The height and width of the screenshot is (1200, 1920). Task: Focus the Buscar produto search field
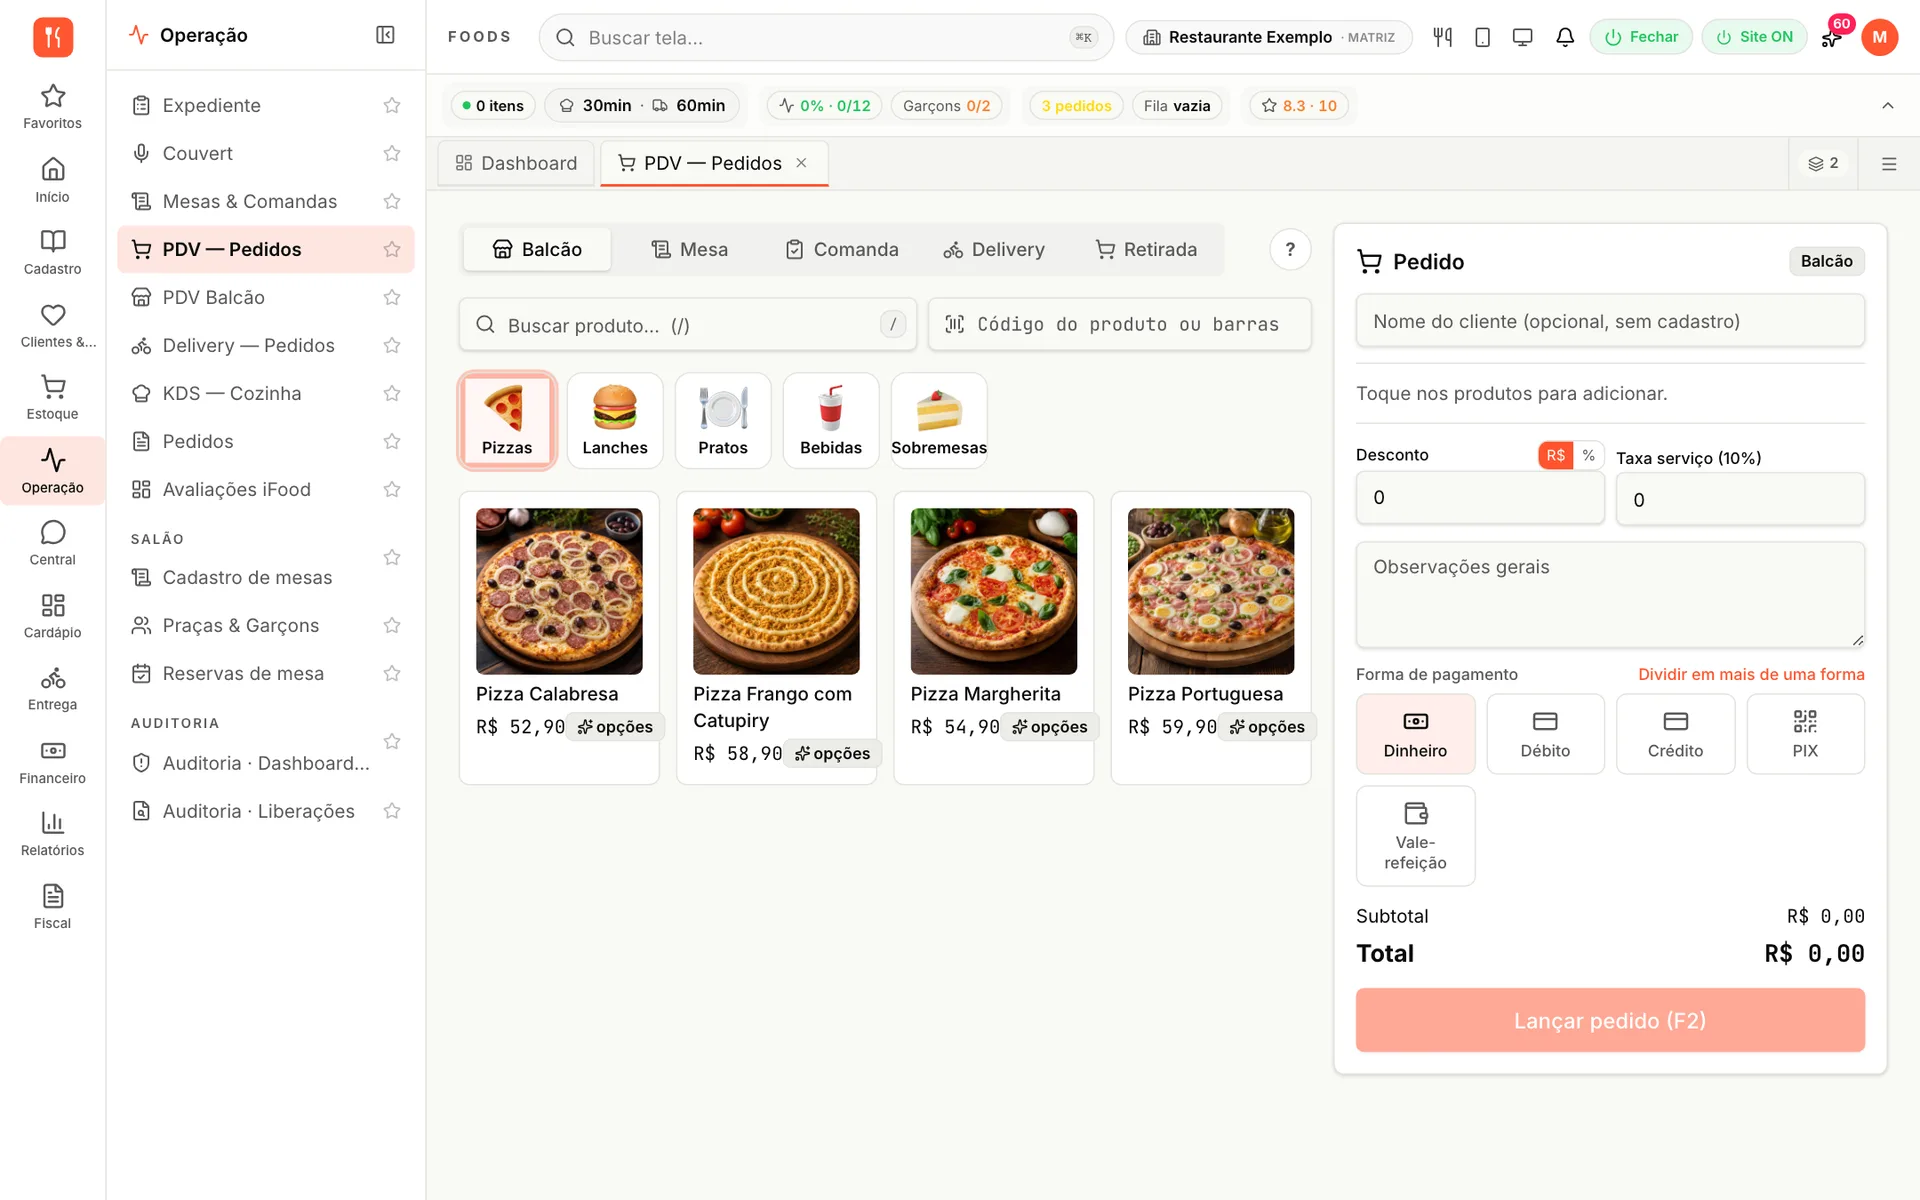pos(688,325)
